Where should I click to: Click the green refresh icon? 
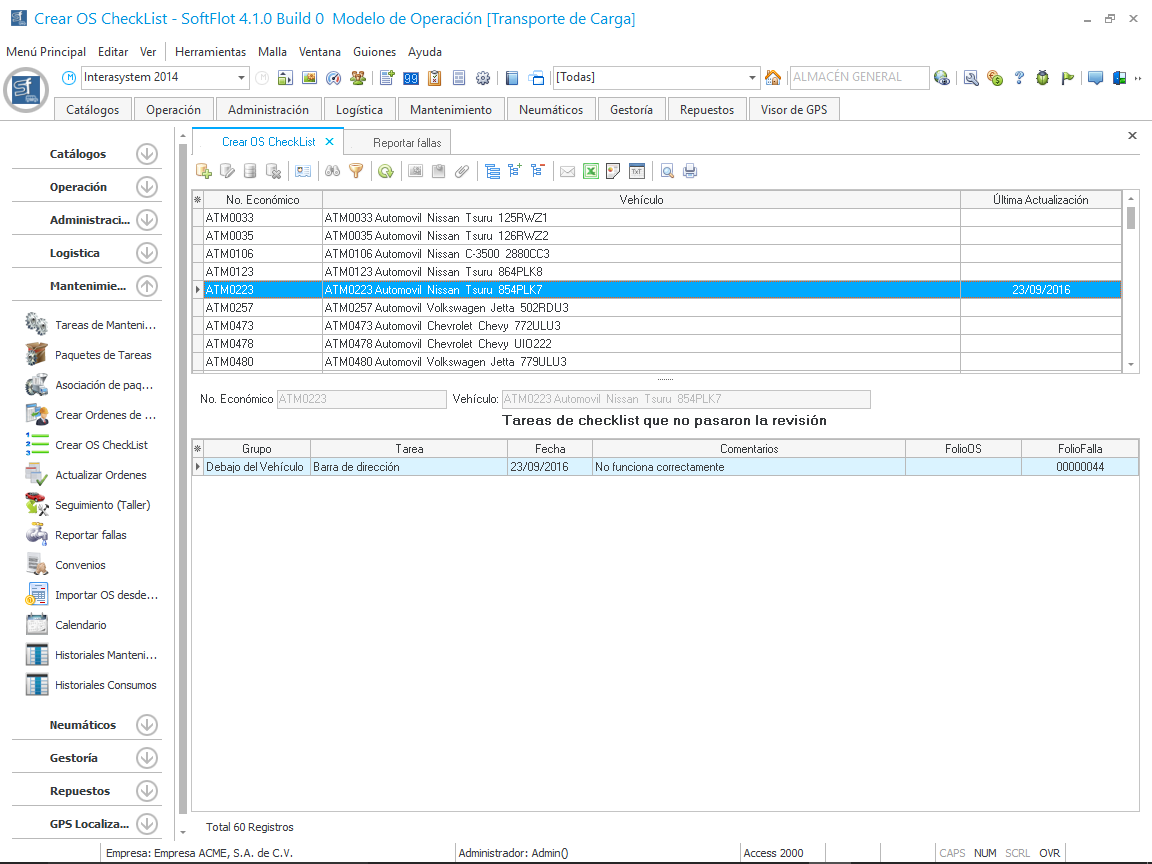click(385, 171)
